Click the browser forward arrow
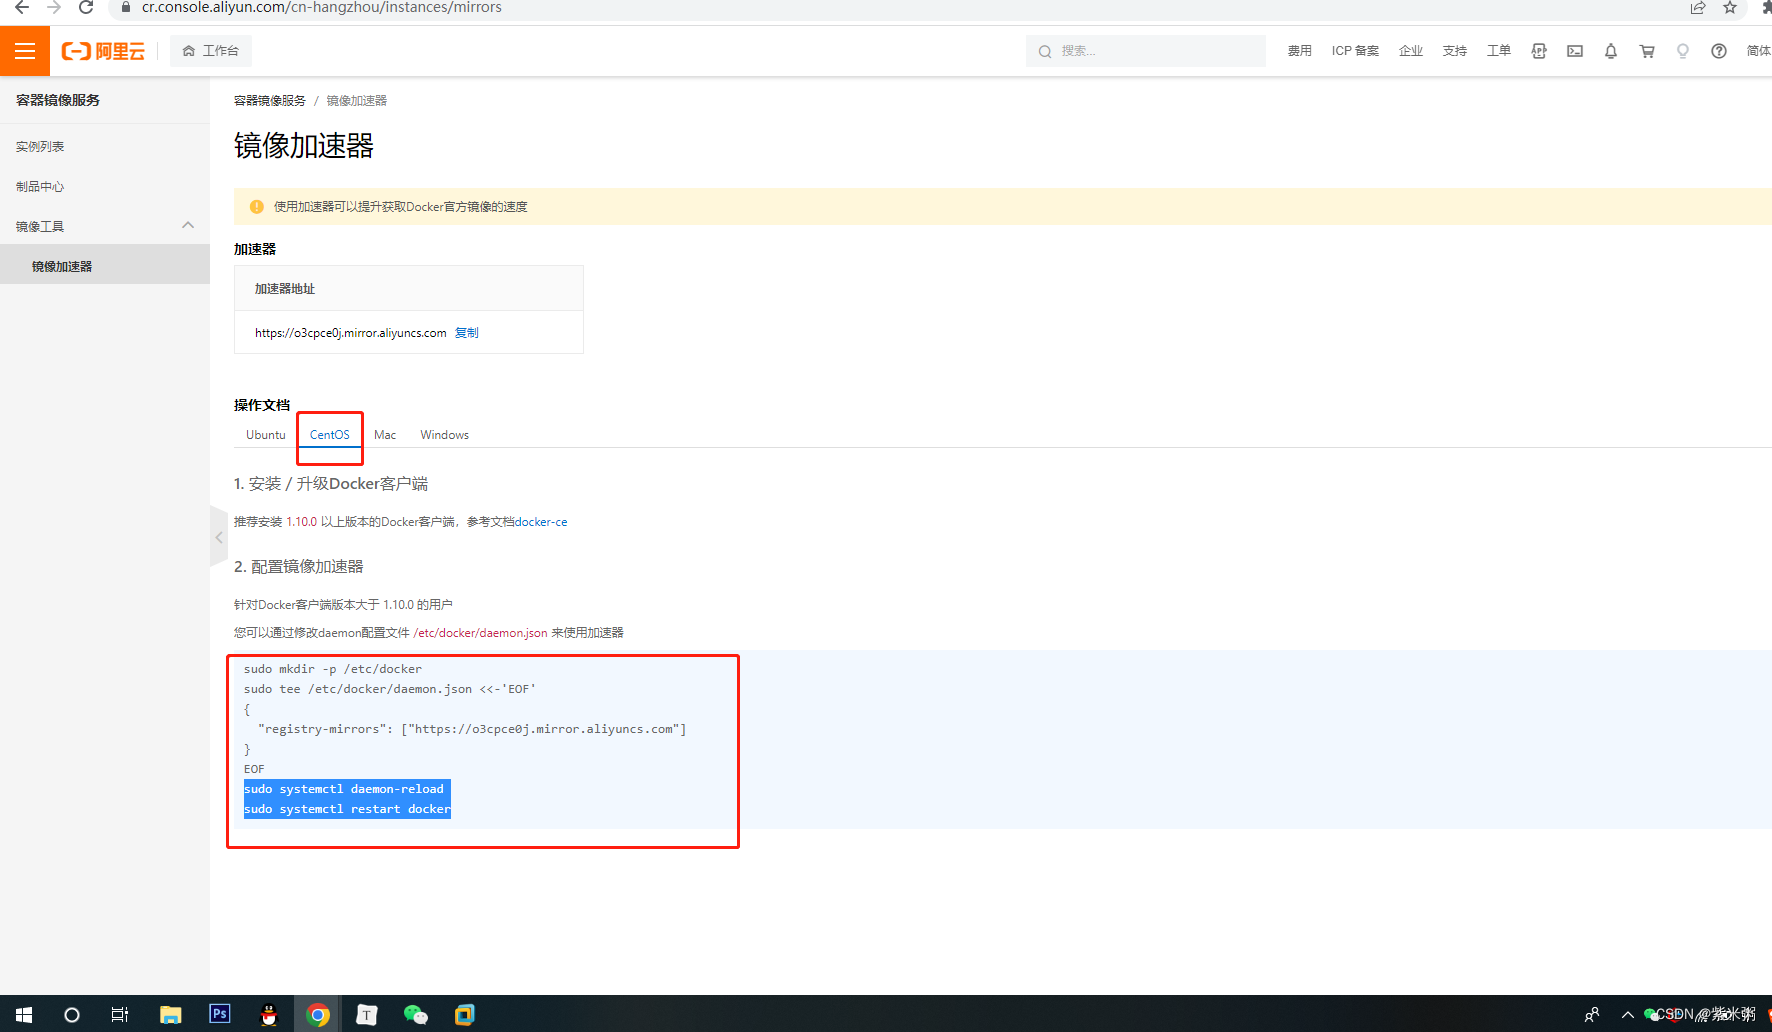1772x1032 pixels. click(54, 8)
